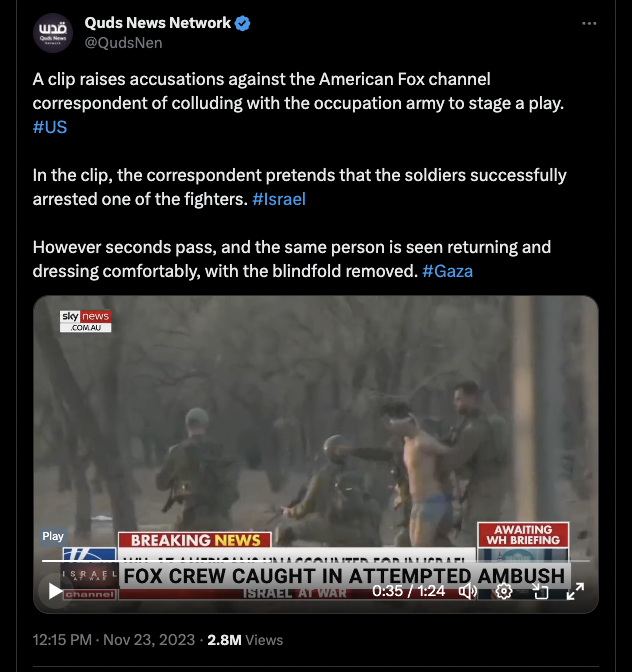Play the video with the round play button

pos(56,591)
